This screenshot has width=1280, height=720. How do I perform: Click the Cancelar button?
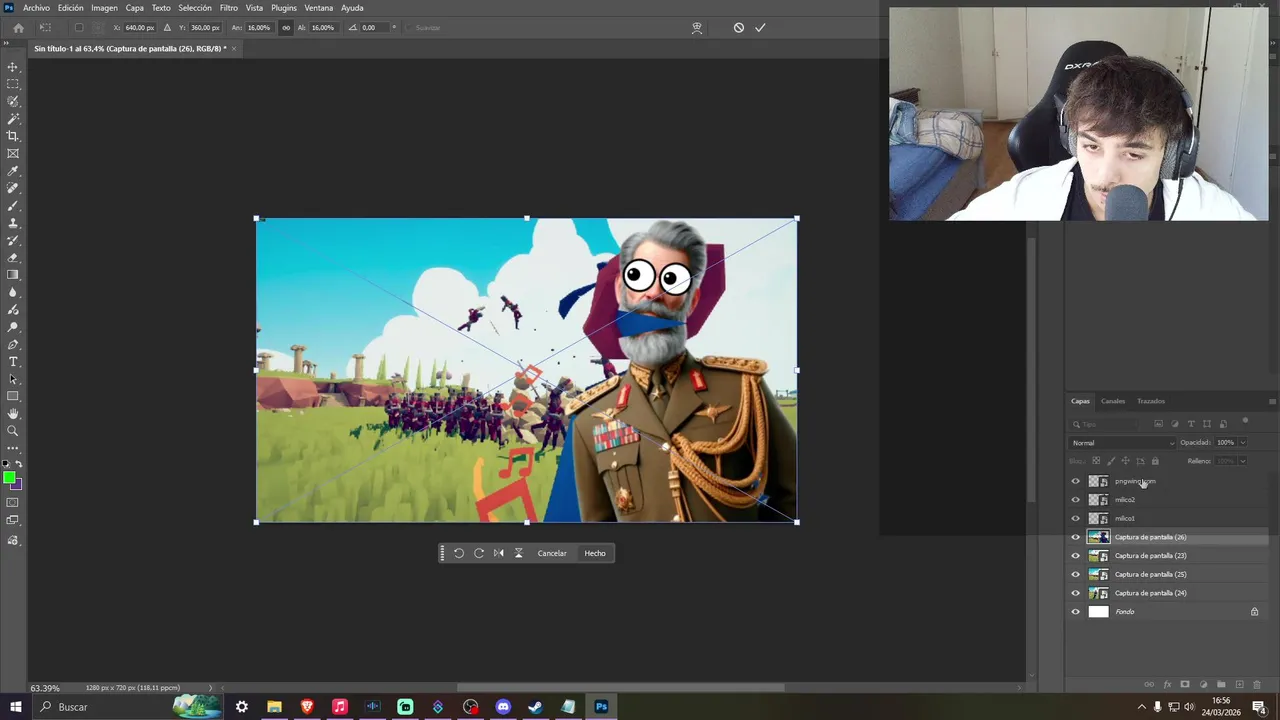pyautogui.click(x=552, y=553)
